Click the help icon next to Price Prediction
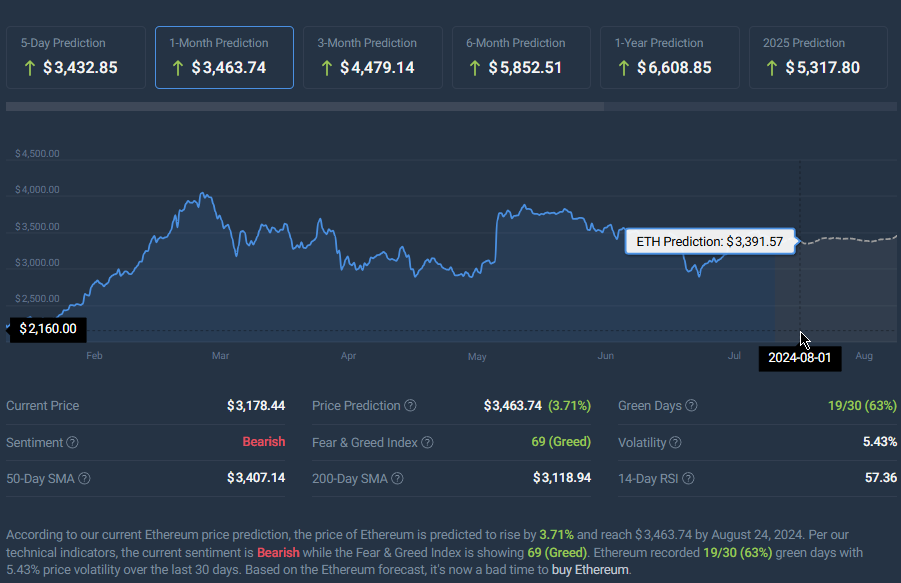Viewport: 901px width, 583px height. [x=410, y=406]
